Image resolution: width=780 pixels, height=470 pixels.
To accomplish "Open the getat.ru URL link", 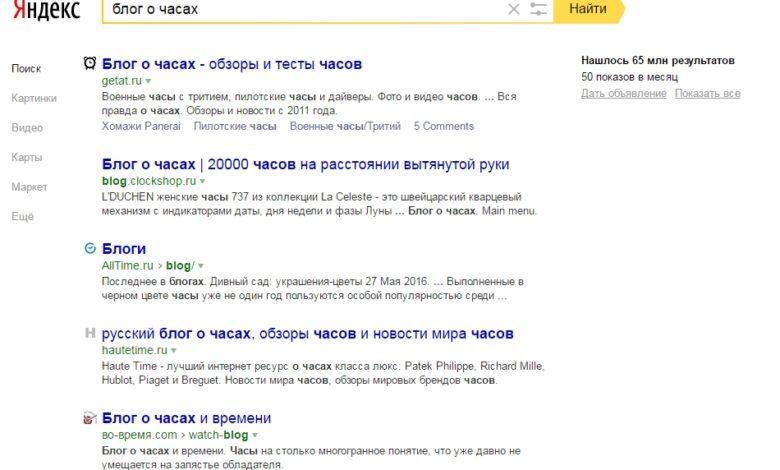I will (x=122, y=81).
